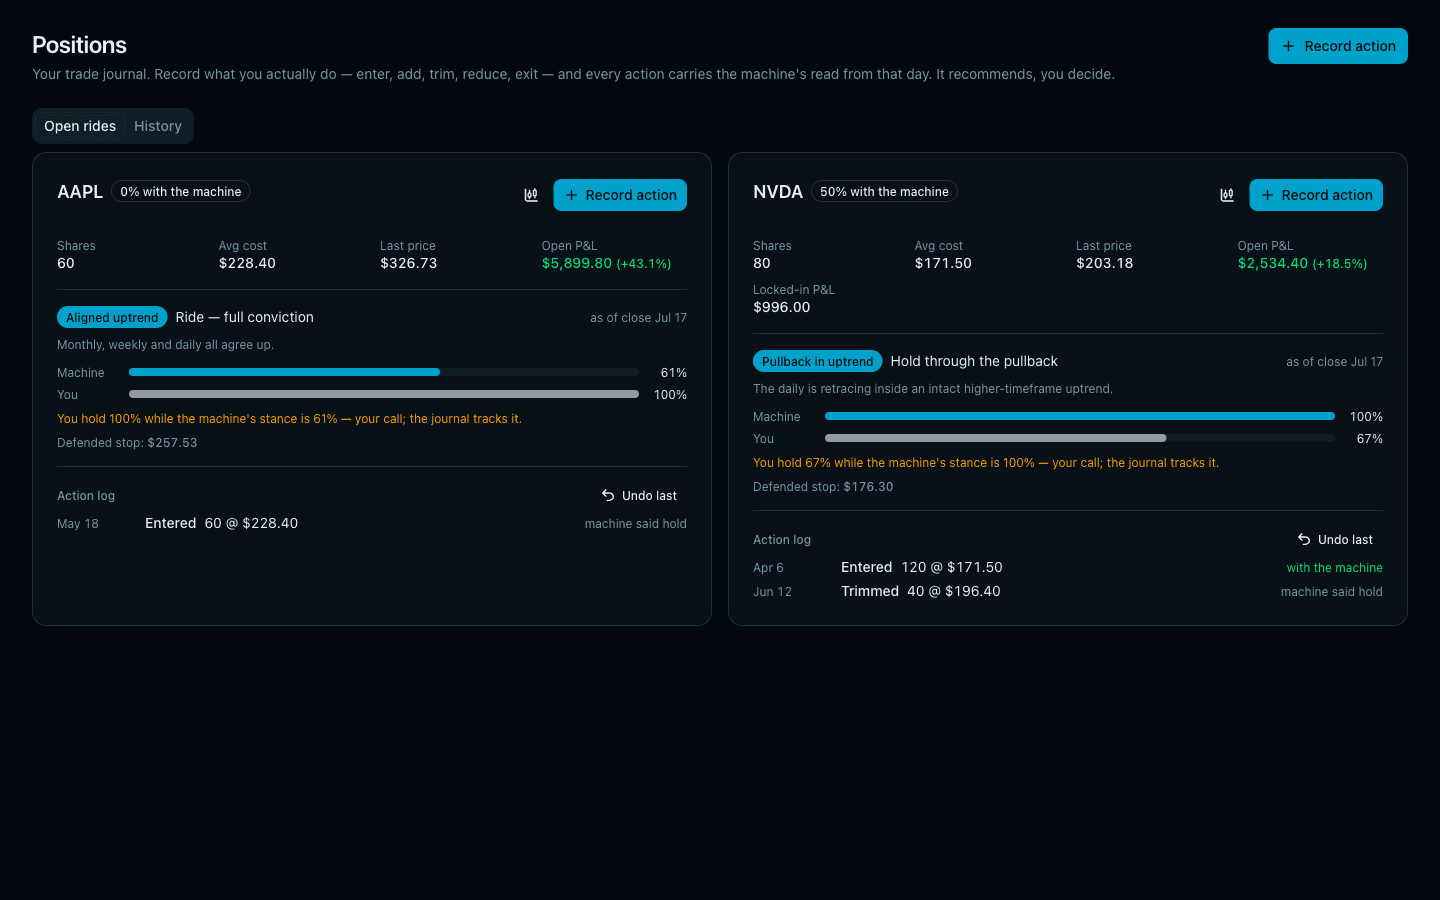Open the AAPL chart icon

click(x=531, y=195)
